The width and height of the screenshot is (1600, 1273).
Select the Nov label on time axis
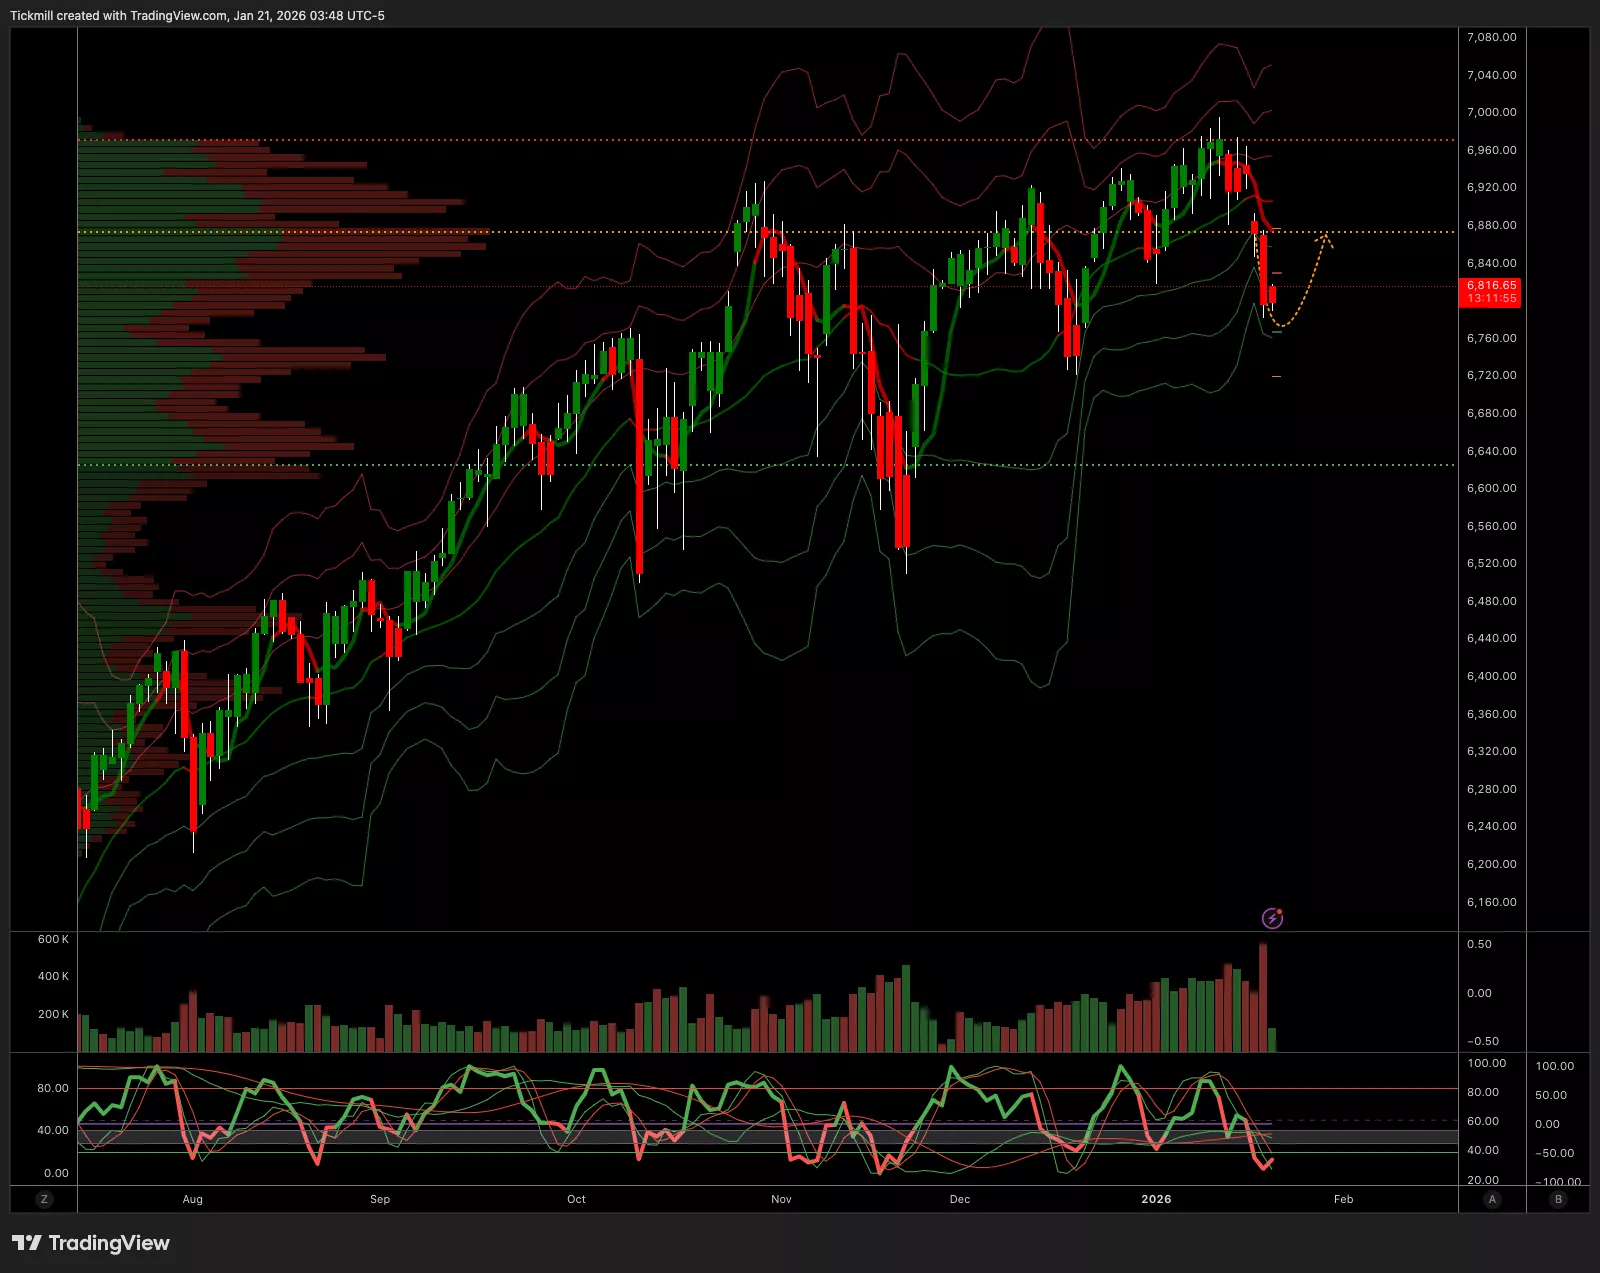(781, 1199)
